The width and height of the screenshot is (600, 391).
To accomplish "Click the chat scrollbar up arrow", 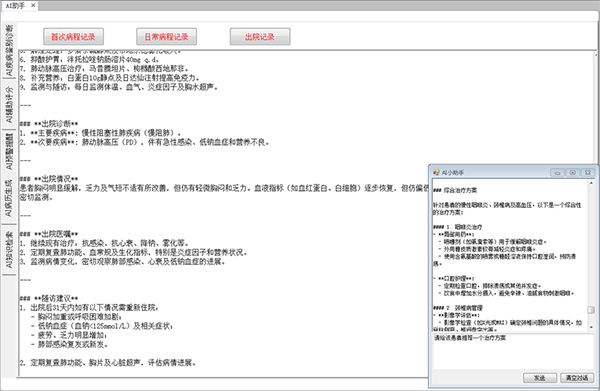I will coord(591,183).
